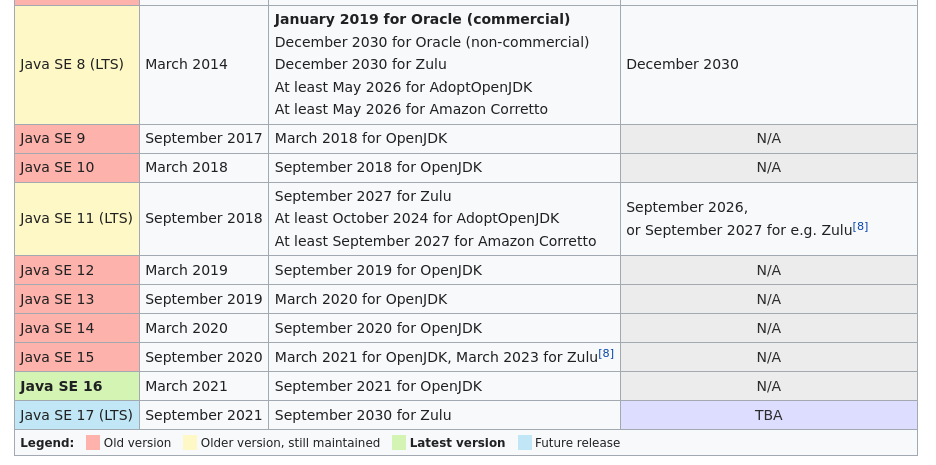Viewport: 936px width, 465px height.
Task: Click 'At least May 2026 for AdoptOpenJDK'
Action: pos(403,87)
